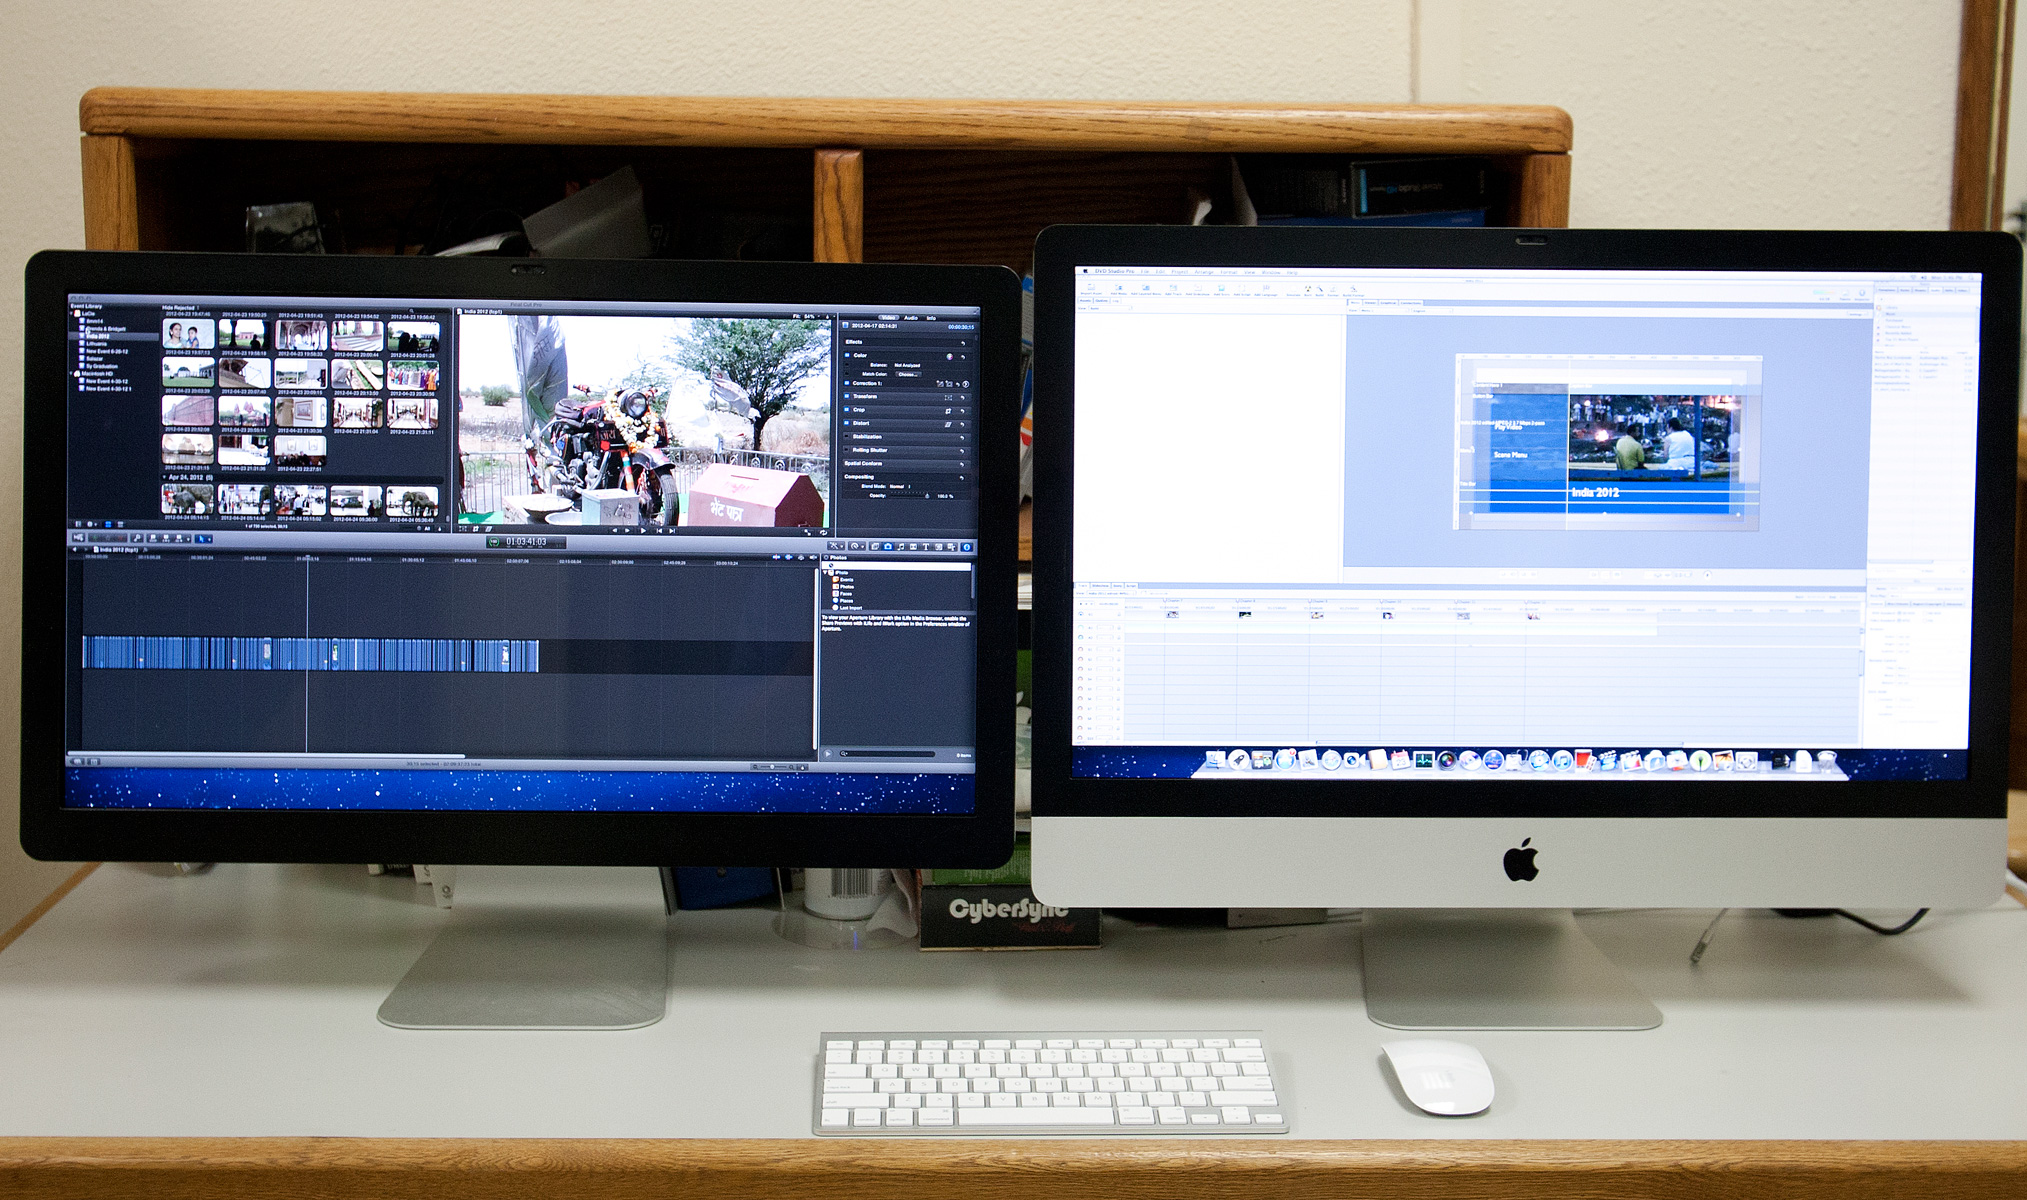2027x1200 pixels.
Task: Toggle viewer full-screen playback icon
Action: point(808,532)
